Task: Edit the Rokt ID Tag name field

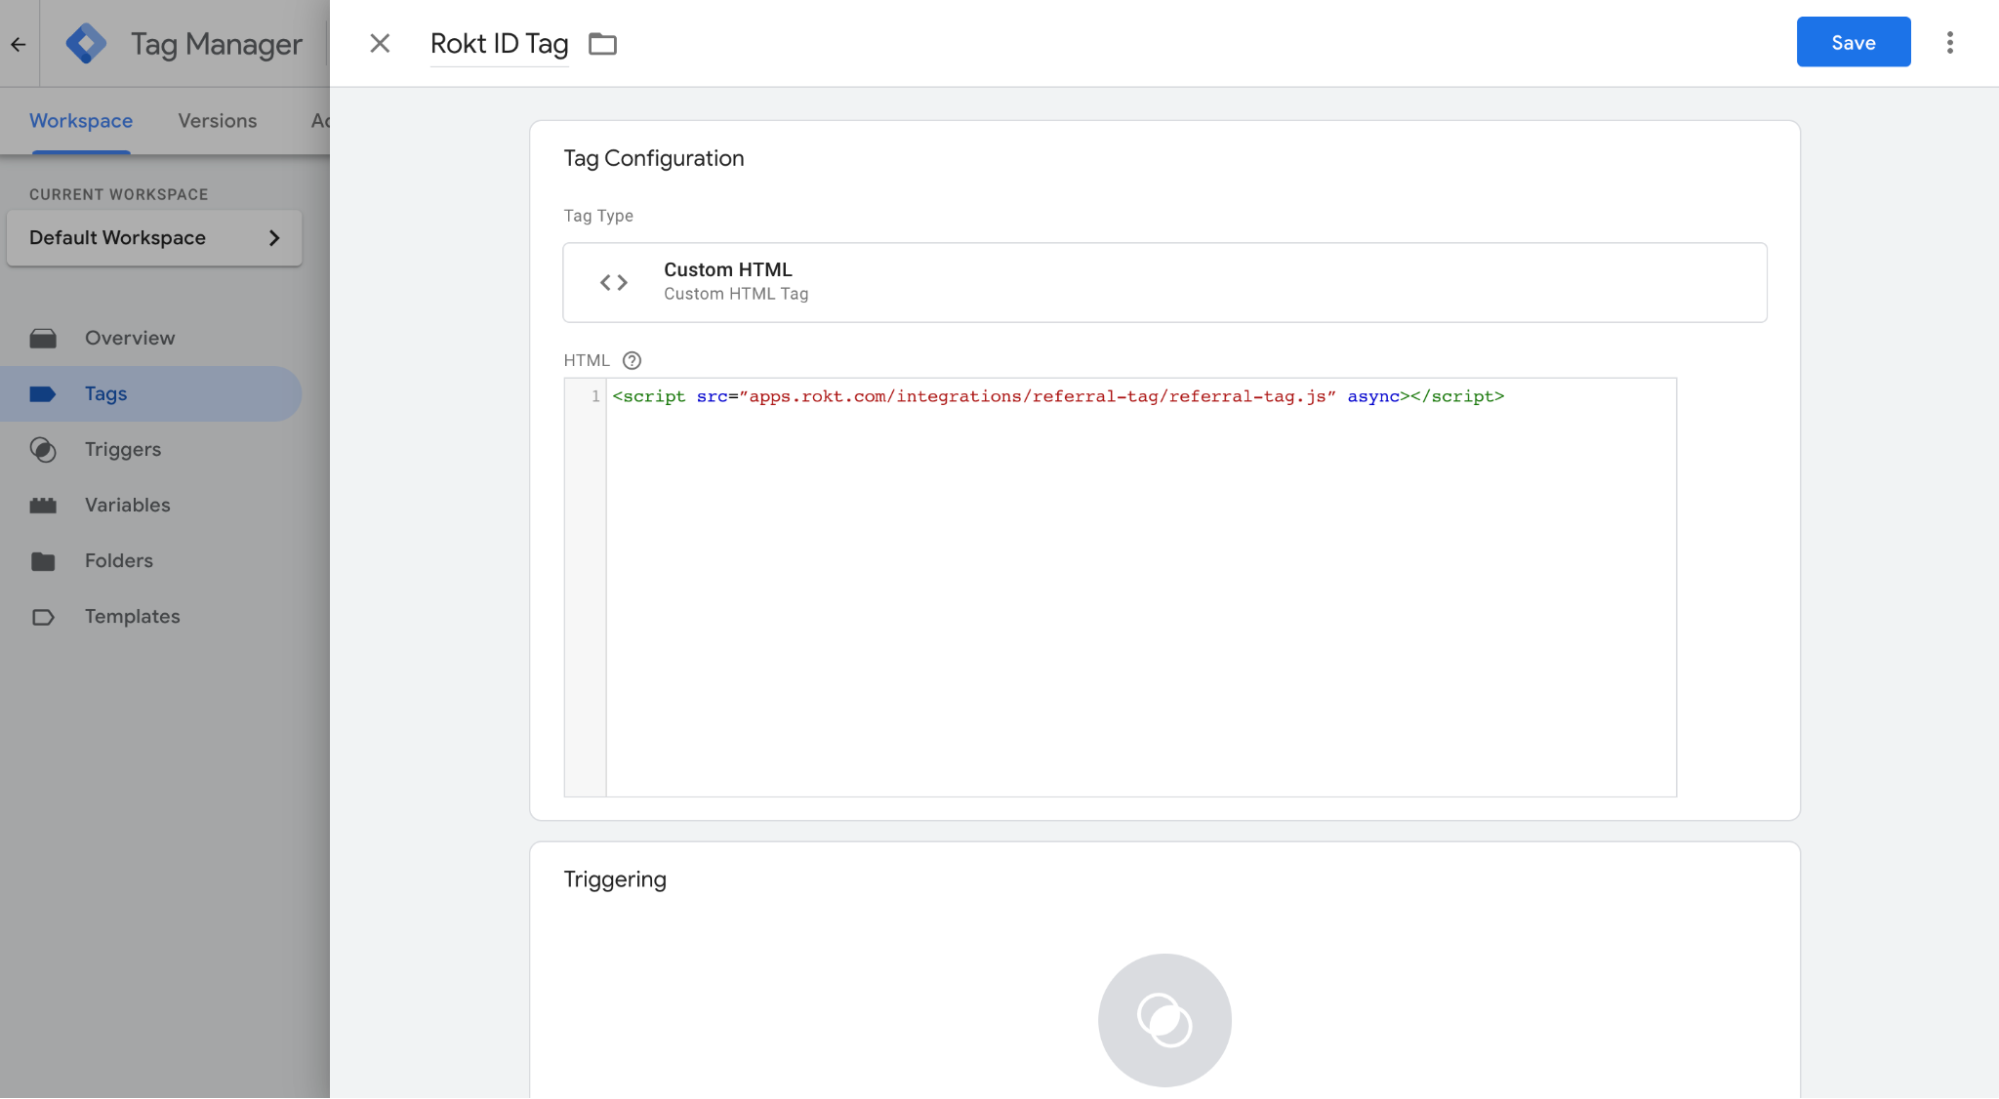Action: (x=499, y=43)
